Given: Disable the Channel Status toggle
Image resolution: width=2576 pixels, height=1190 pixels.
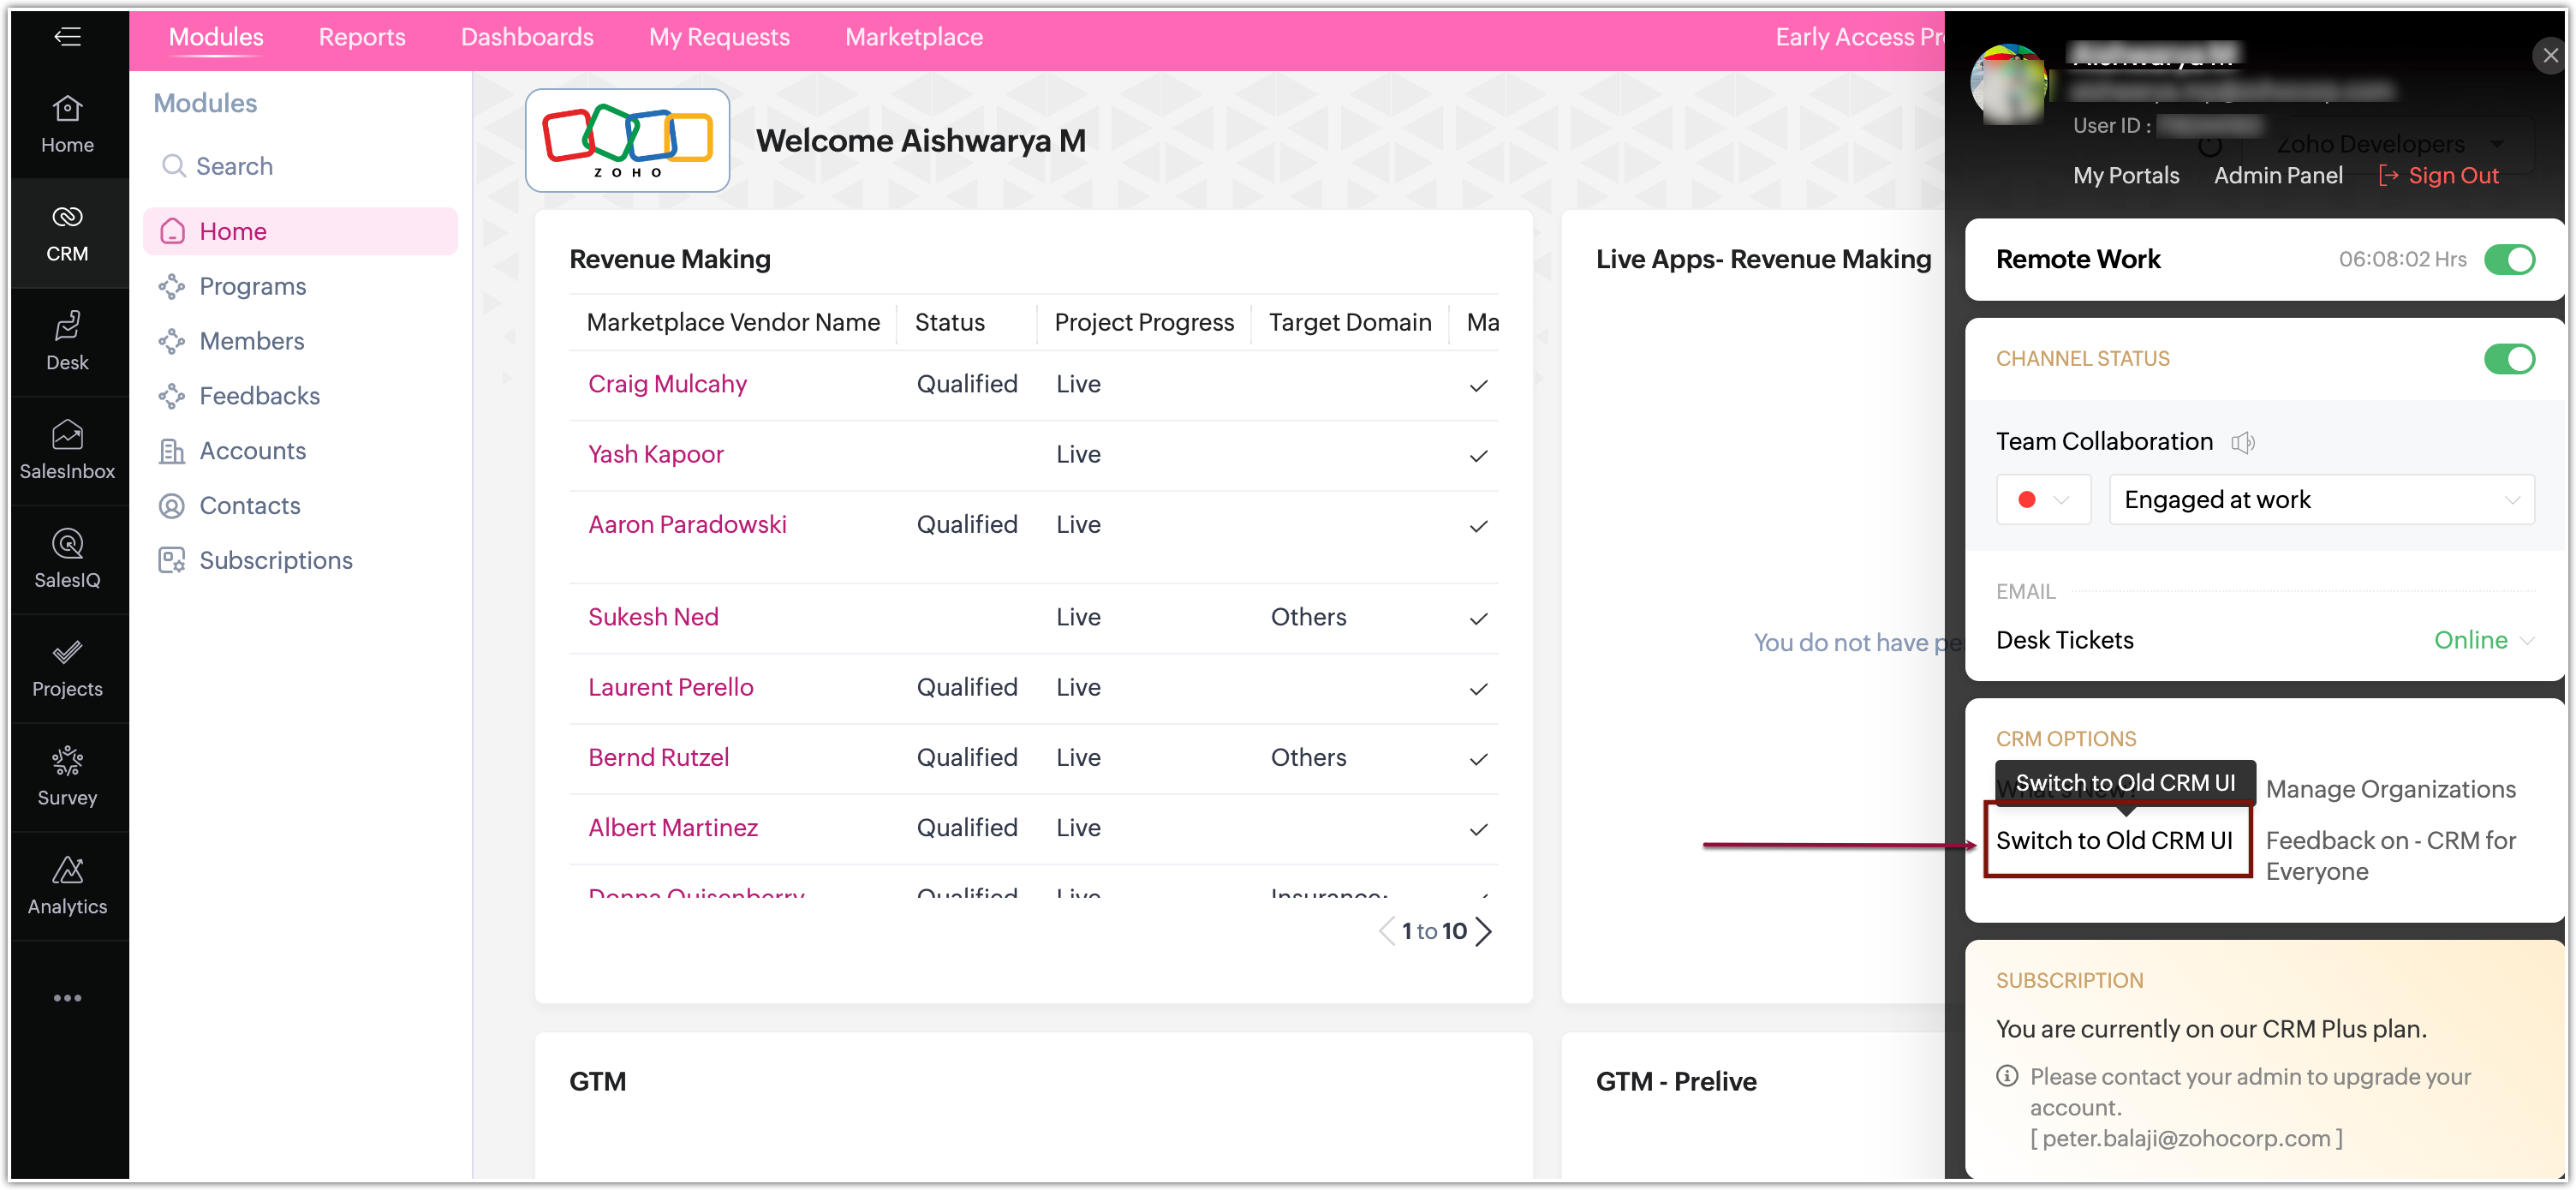Looking at the screenshot, I should pos(2508,359).
